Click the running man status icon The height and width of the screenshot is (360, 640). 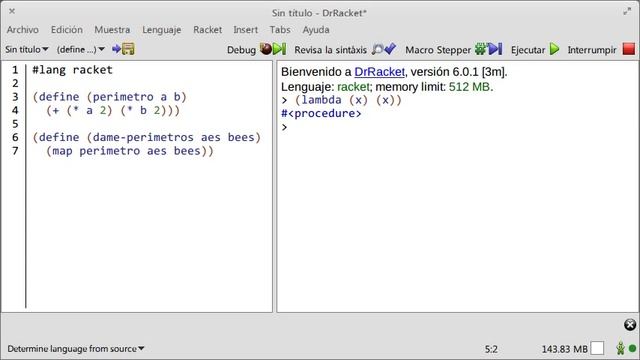pos(620,348)
